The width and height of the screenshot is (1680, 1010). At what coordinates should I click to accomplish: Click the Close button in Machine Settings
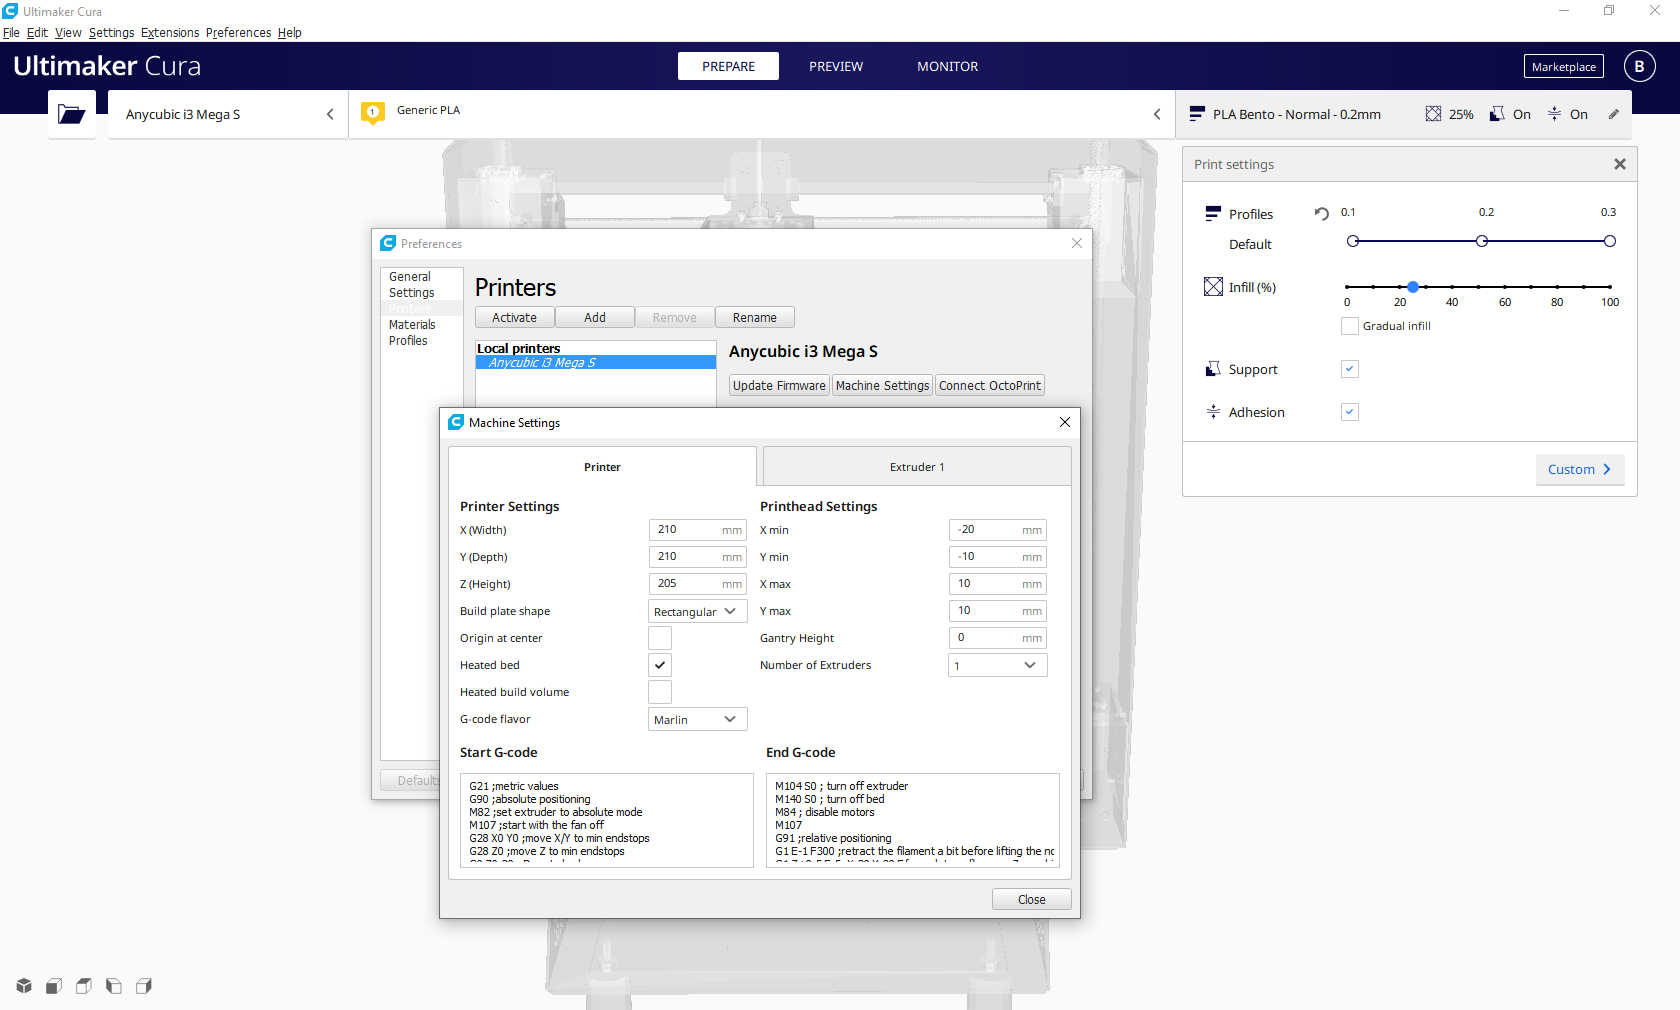1032,899
